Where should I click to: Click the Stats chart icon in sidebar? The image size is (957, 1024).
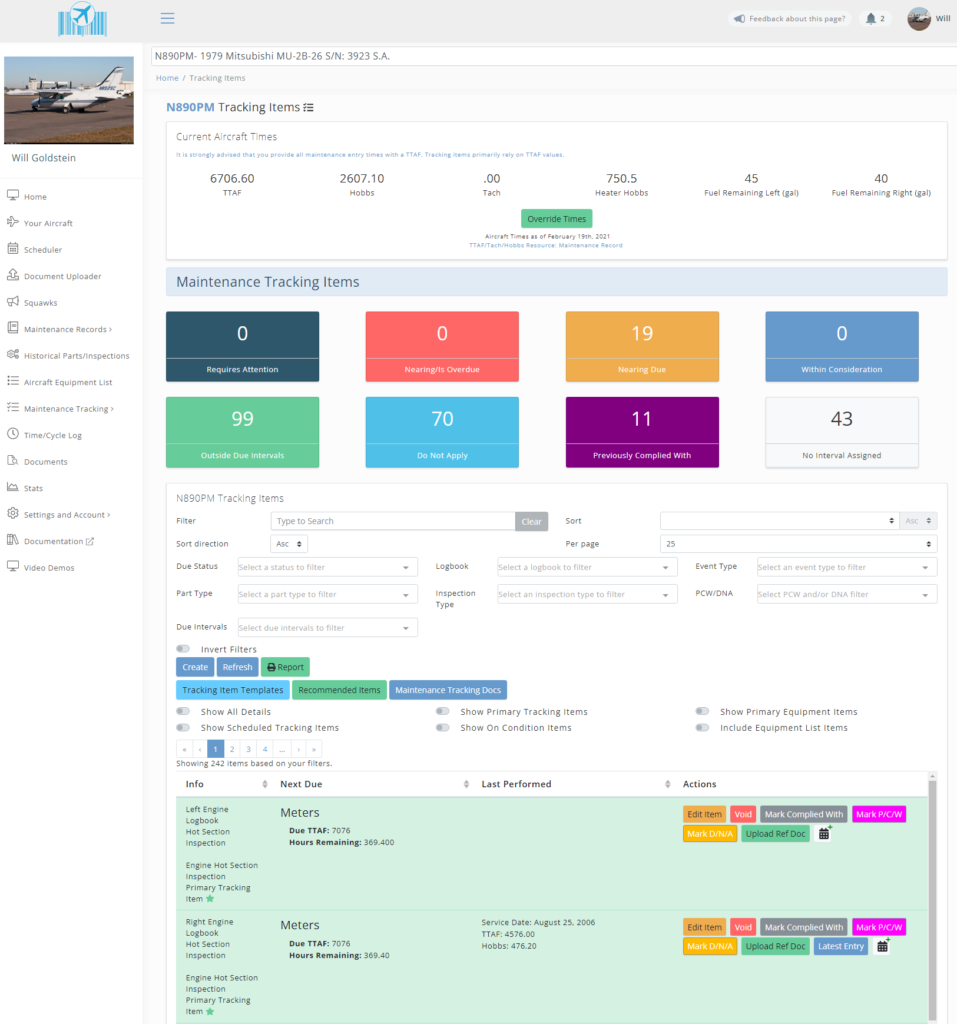point(13,488)
